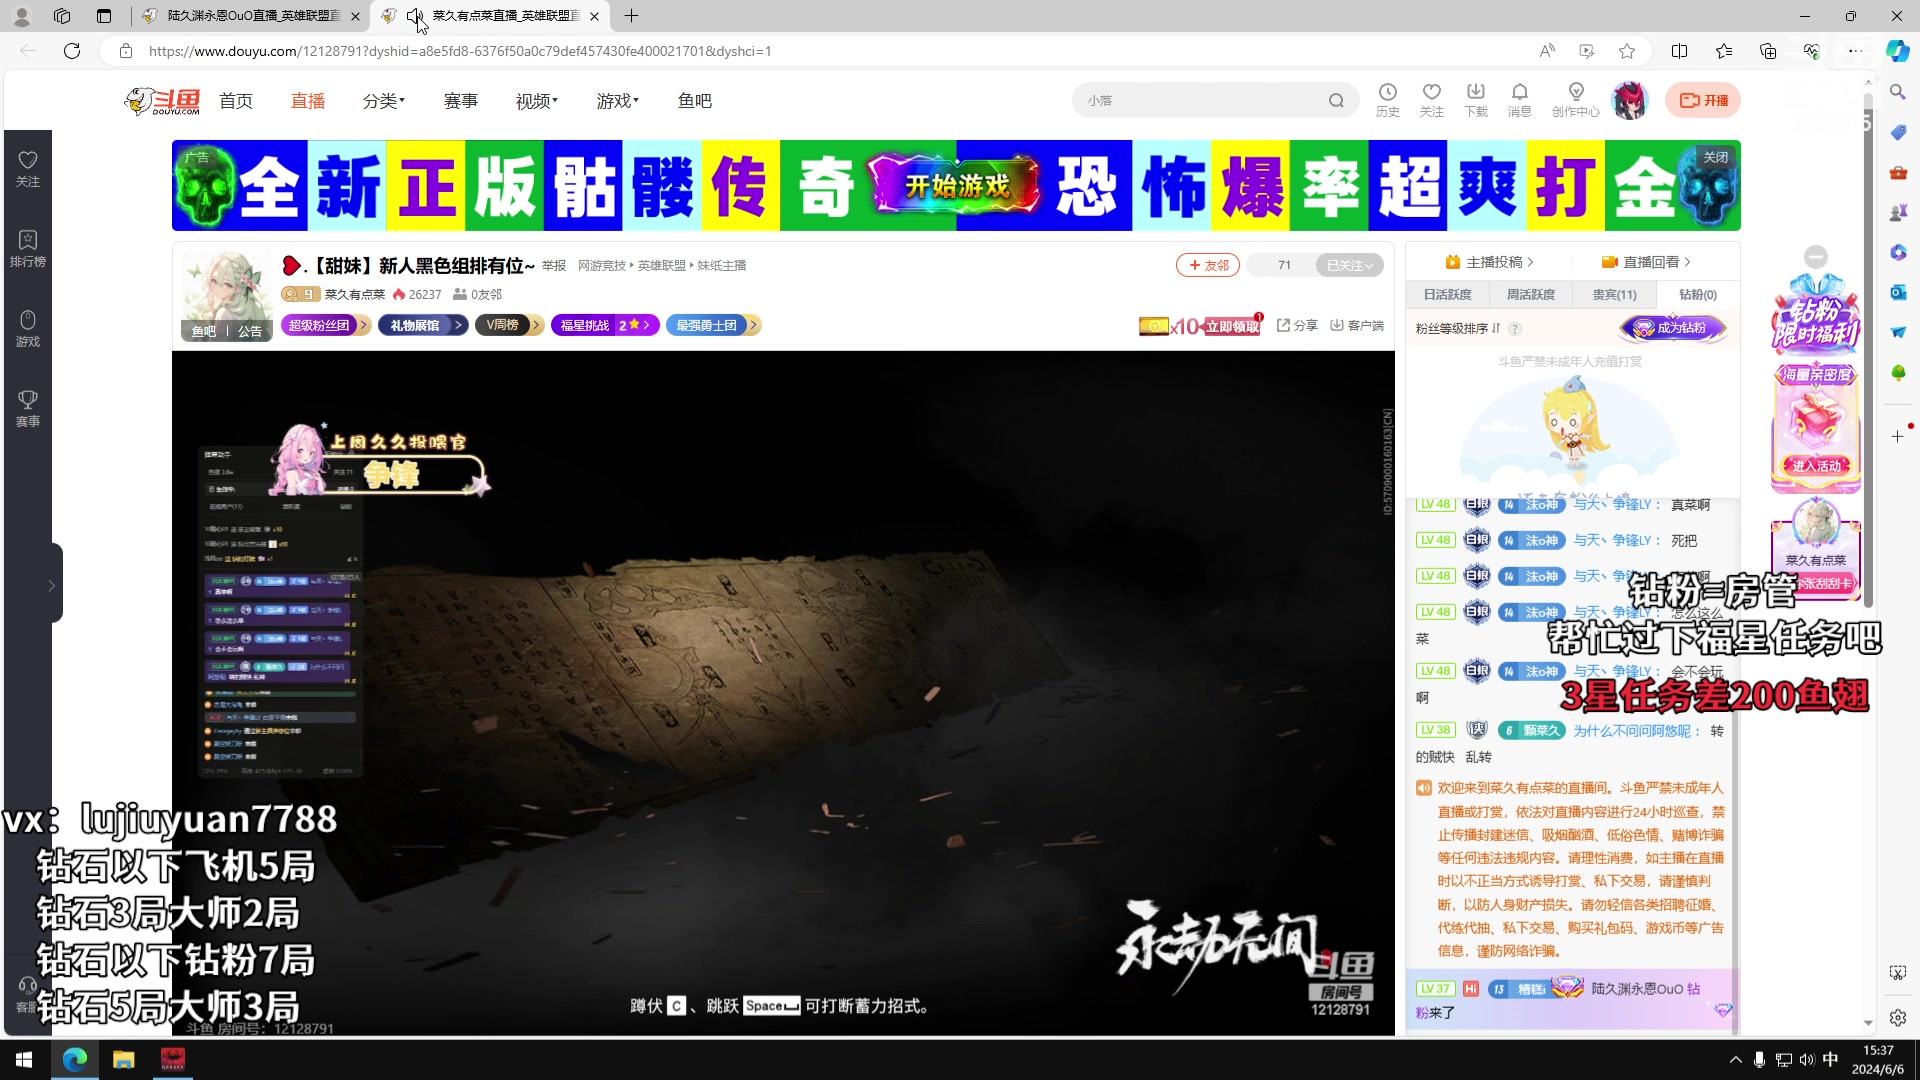The height and width of the screenshot is (1080, 1920).
Task: Click the taskbar volume icon
Action: click(1807, 1060)
